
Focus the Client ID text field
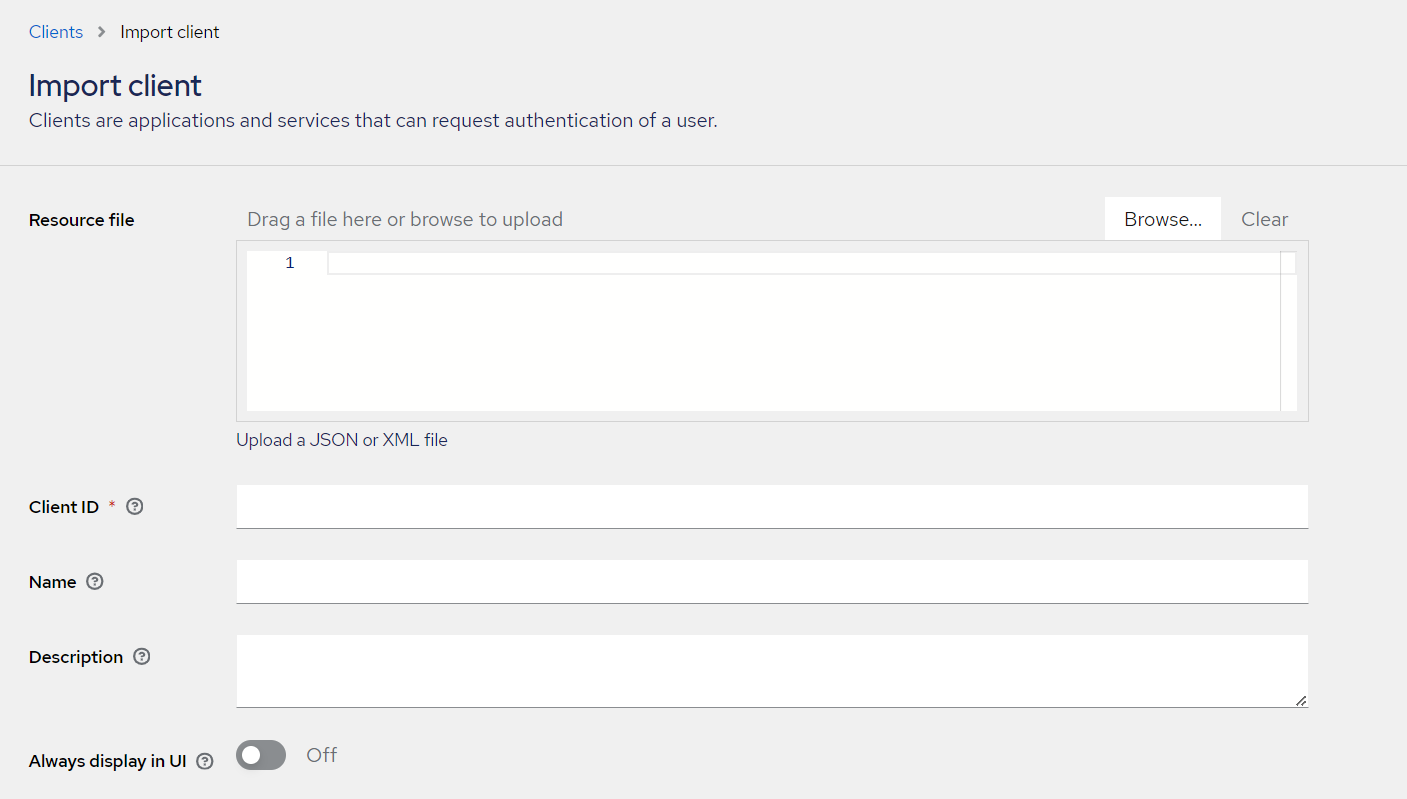click(x=771, y=507)
